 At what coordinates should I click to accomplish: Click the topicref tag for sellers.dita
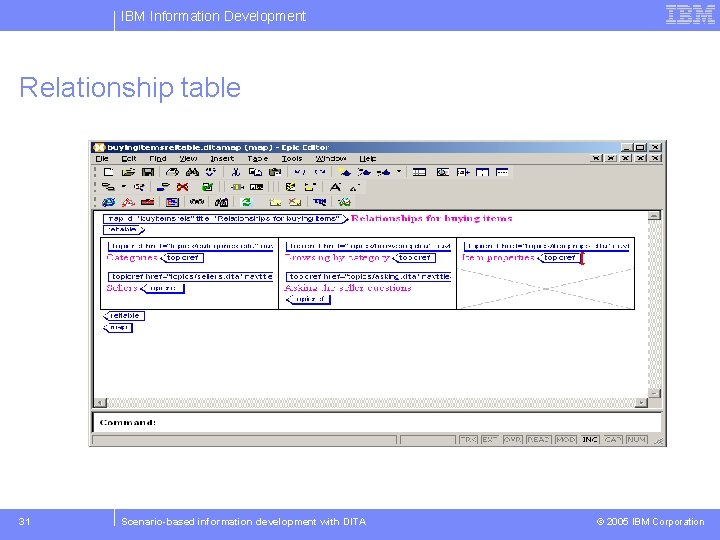[x=191, y=277]
